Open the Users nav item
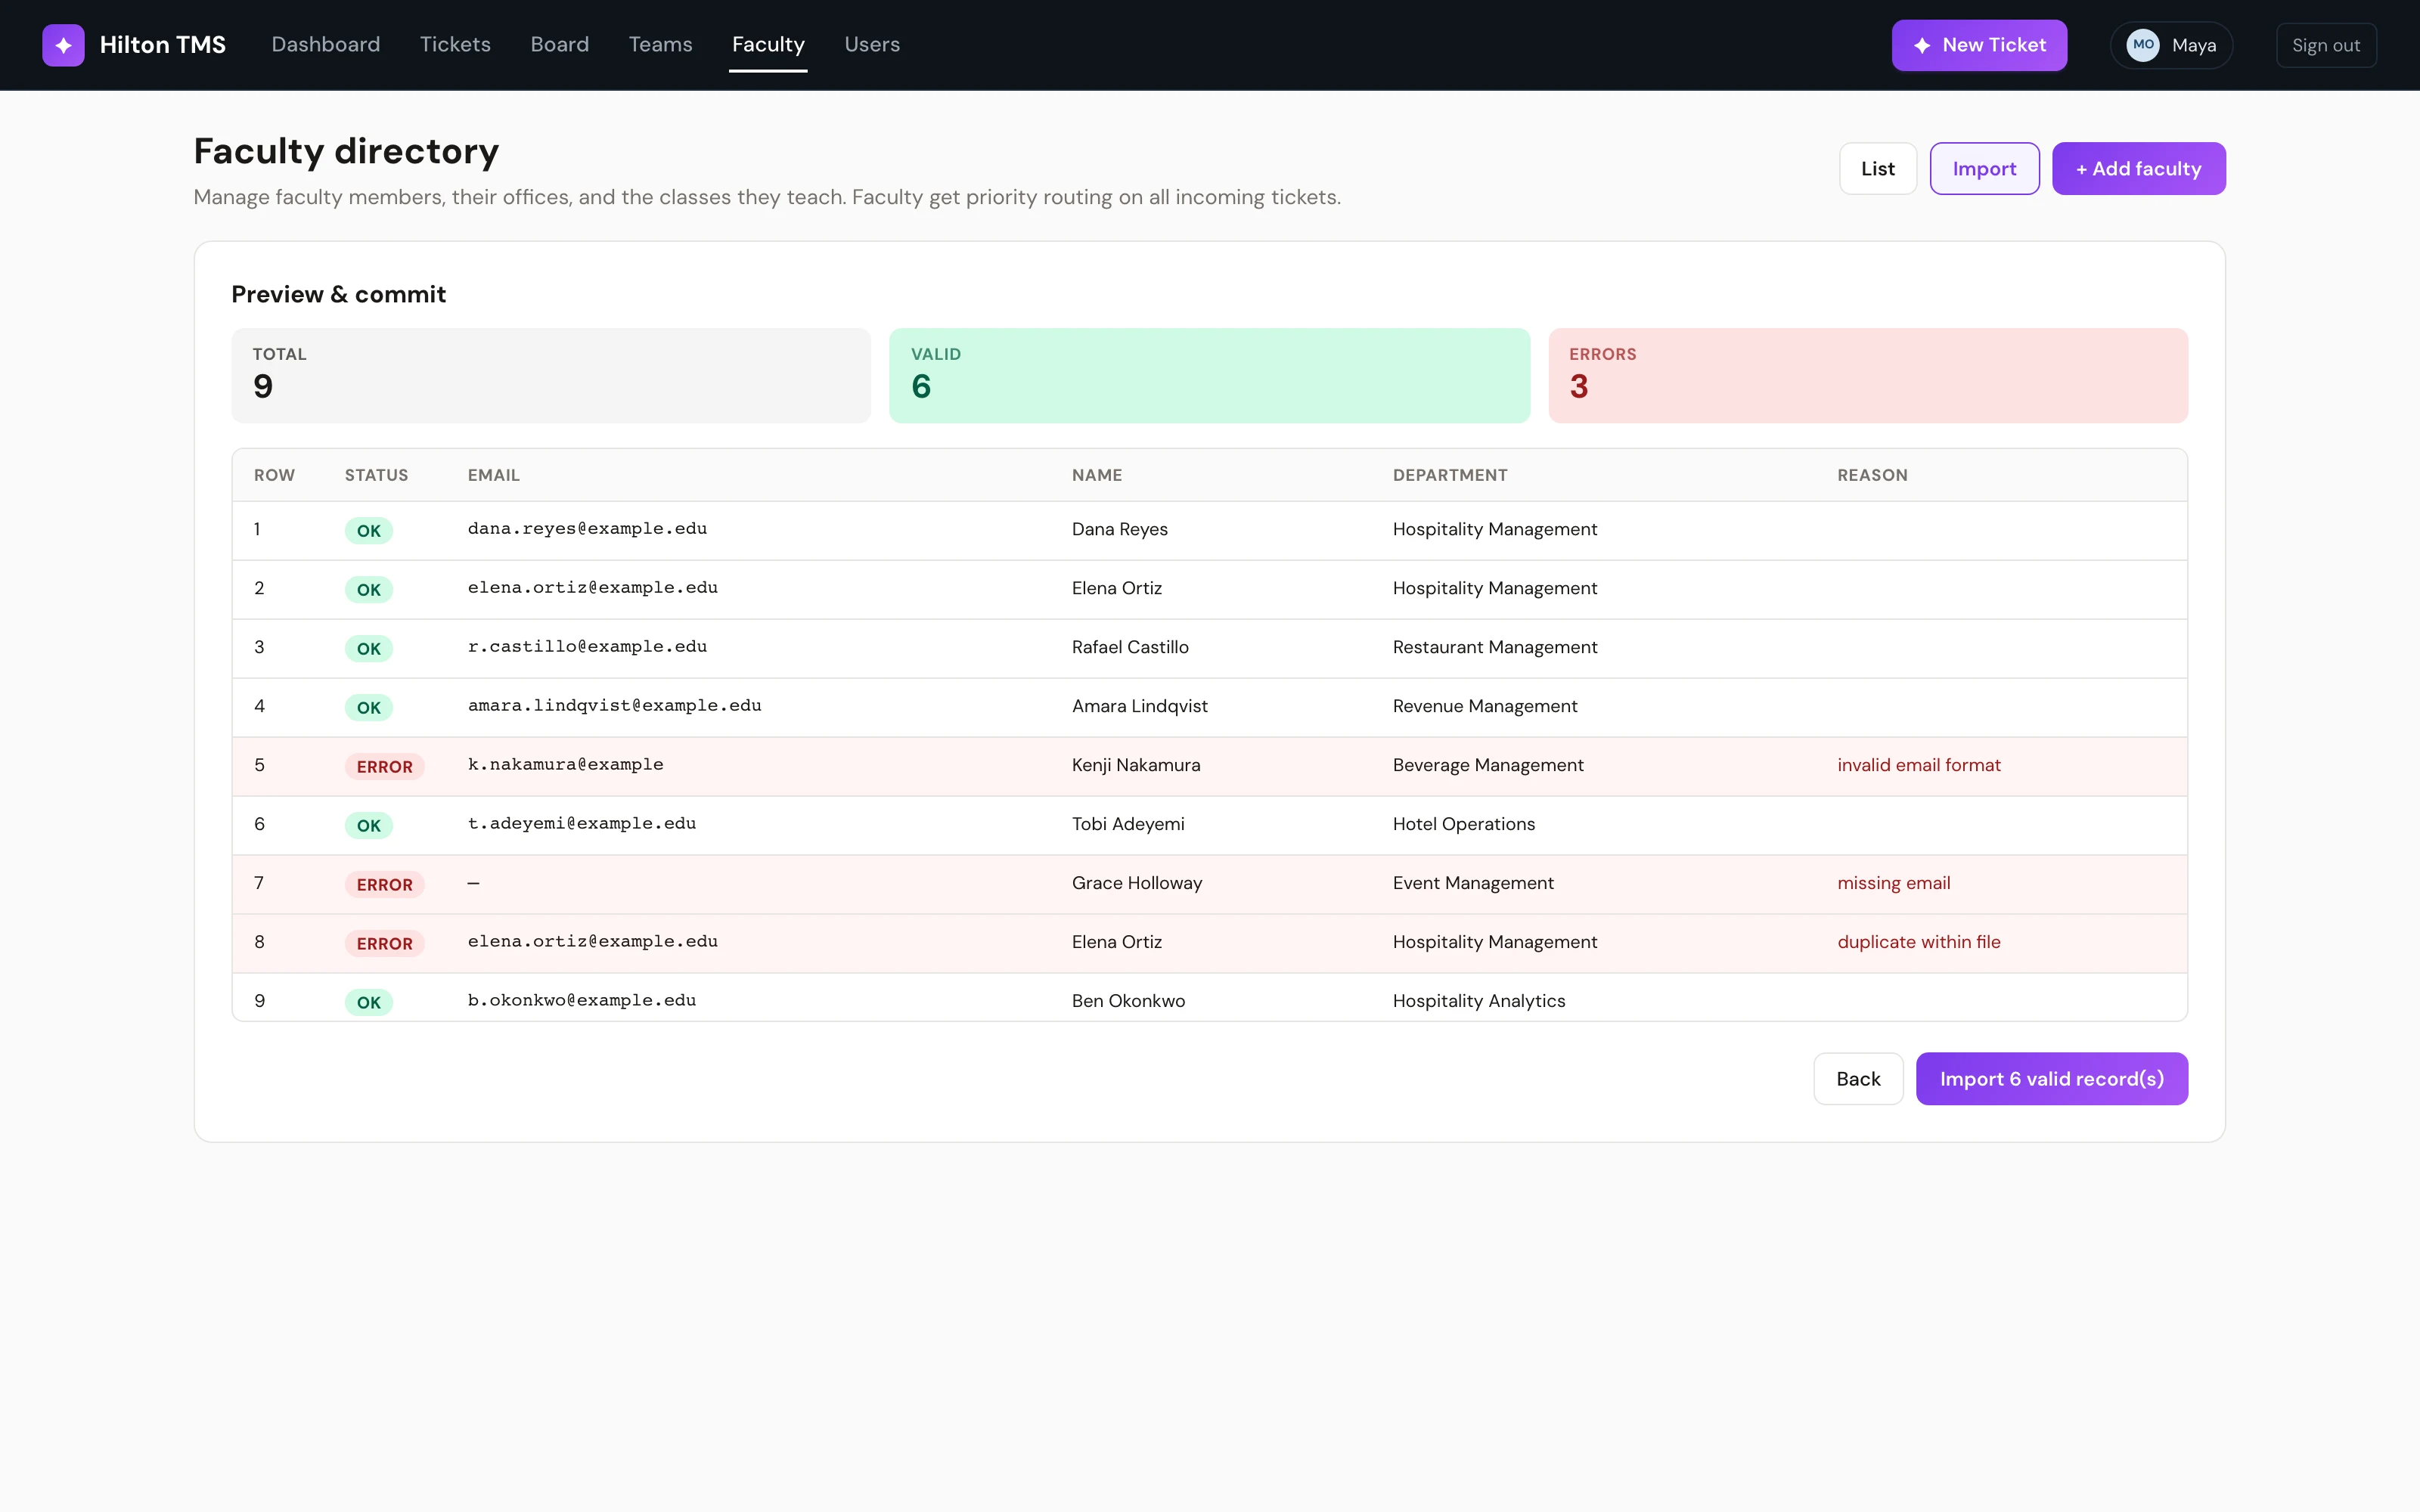2420x1512 pixels. (872, 45)
